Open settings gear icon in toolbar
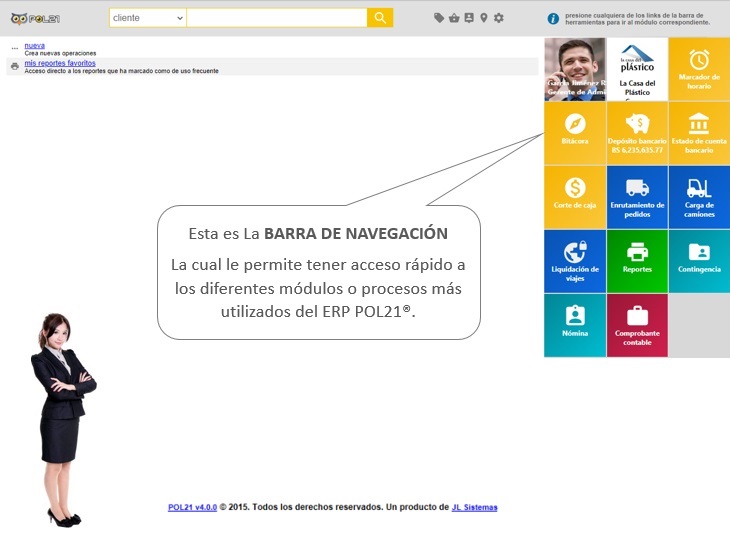The image size is (730, 548). (499, 18)
